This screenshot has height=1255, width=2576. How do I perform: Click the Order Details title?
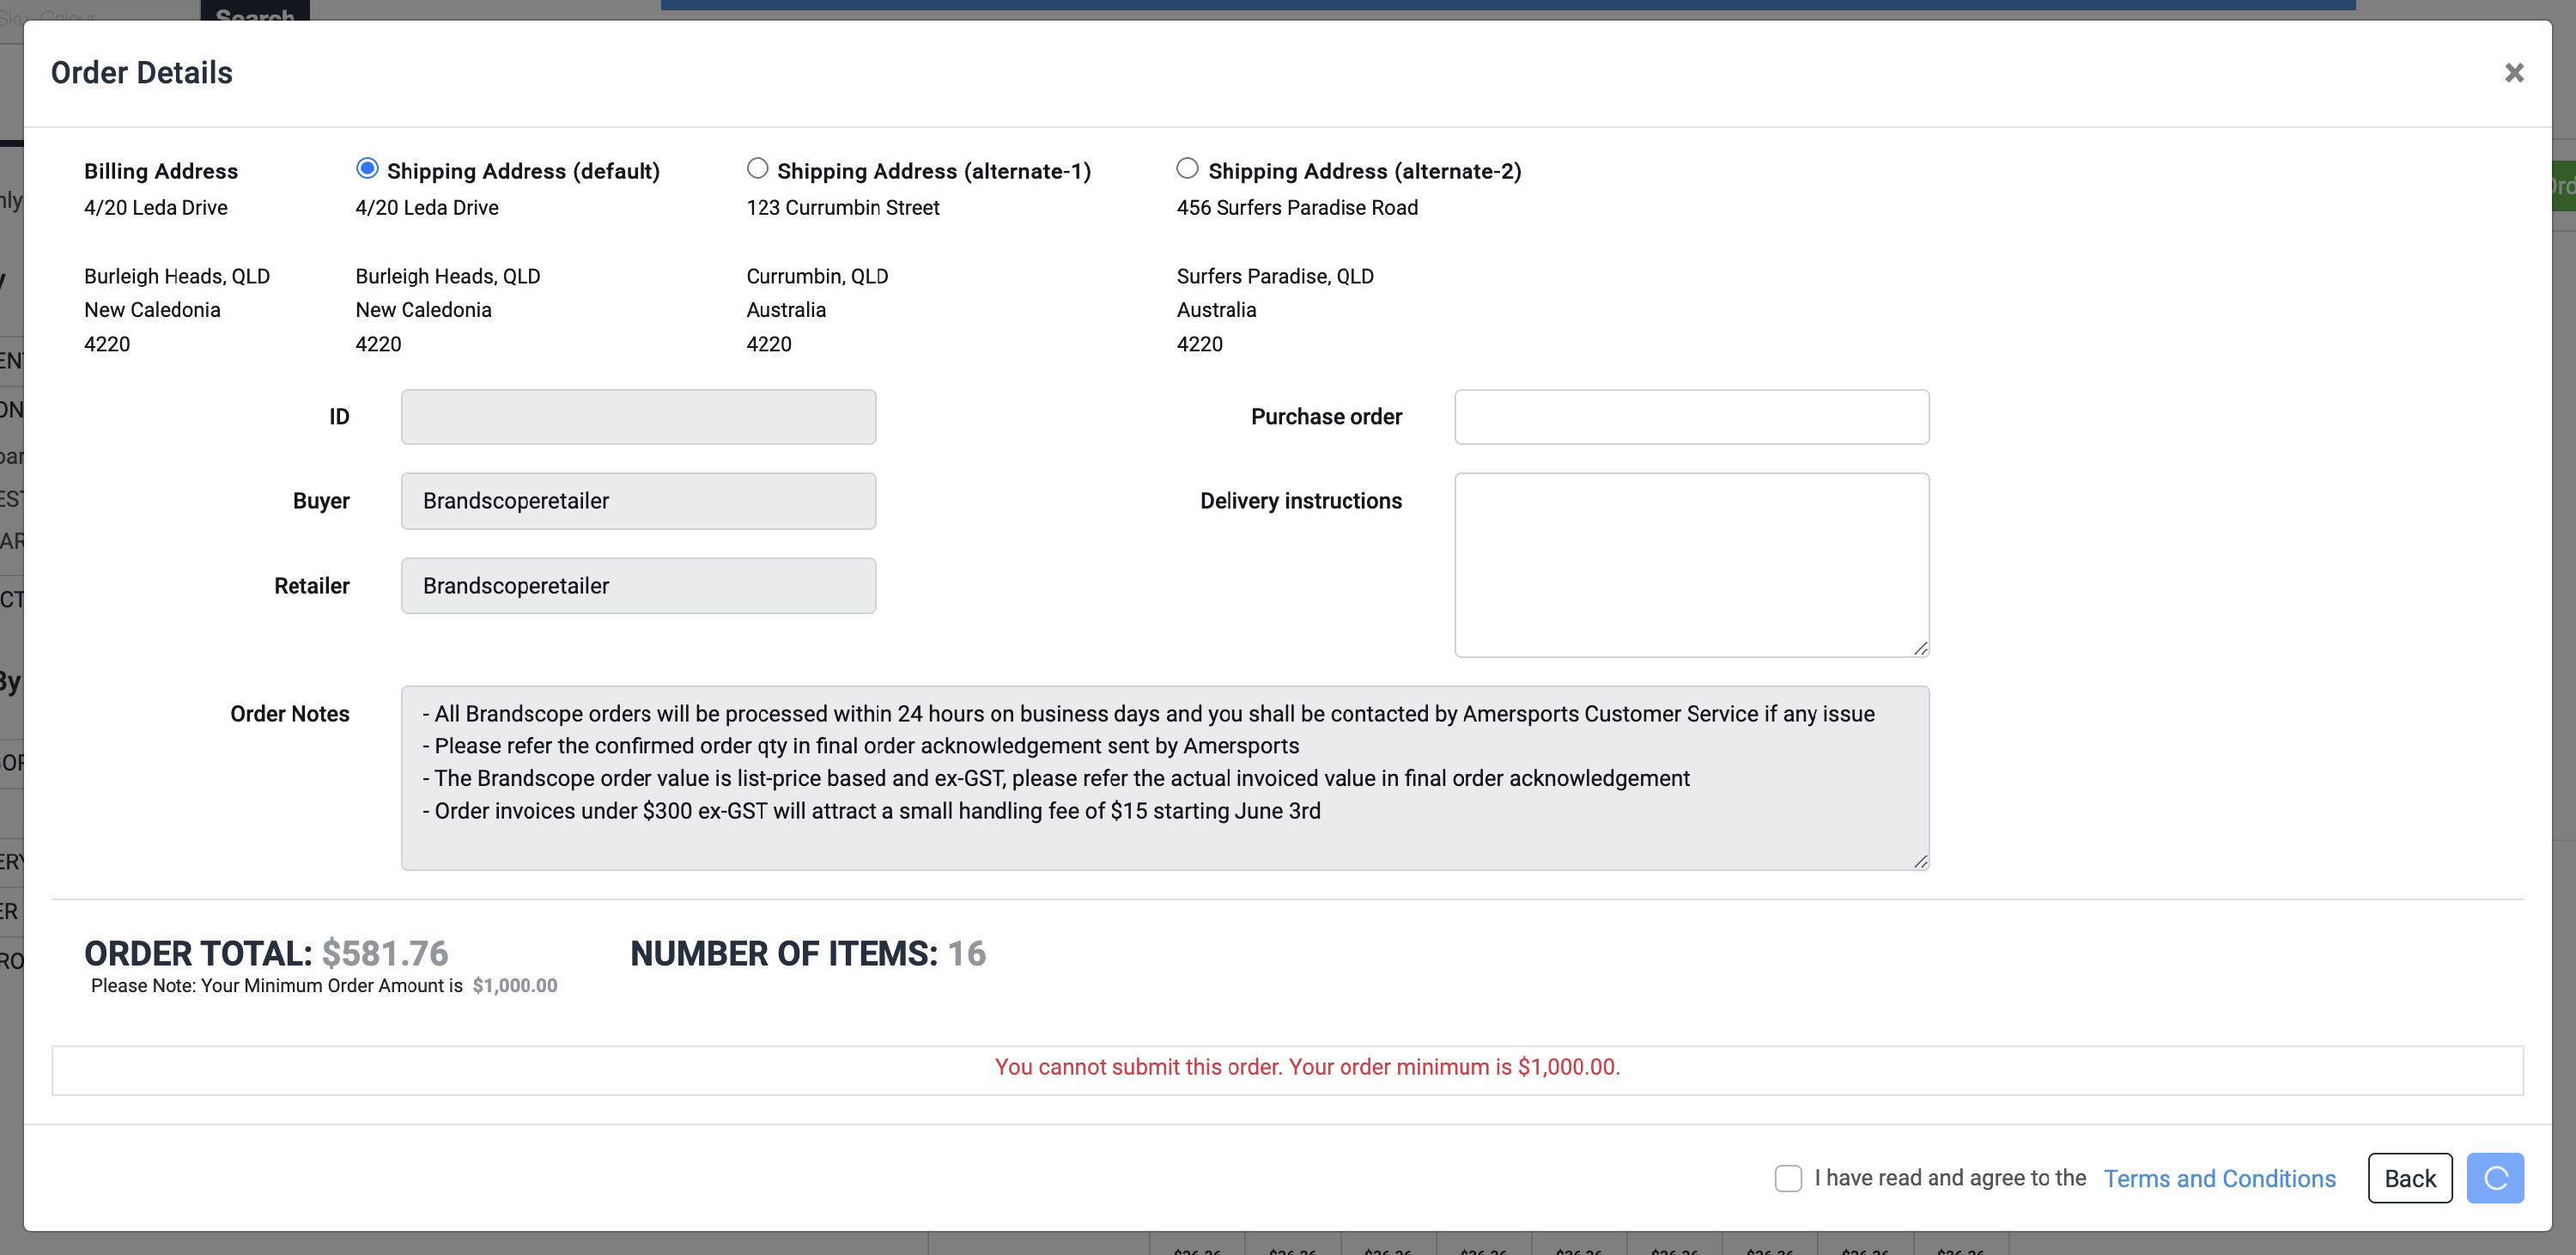142,73
